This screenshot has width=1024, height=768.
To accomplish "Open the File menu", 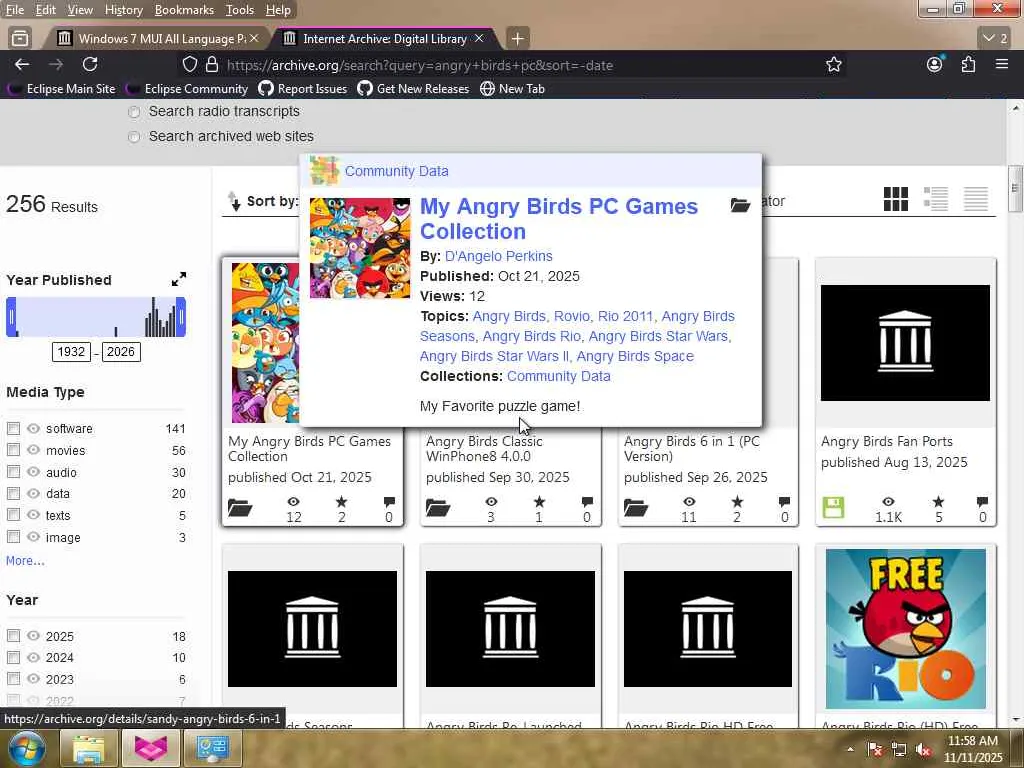I will [x=14, y=10].
